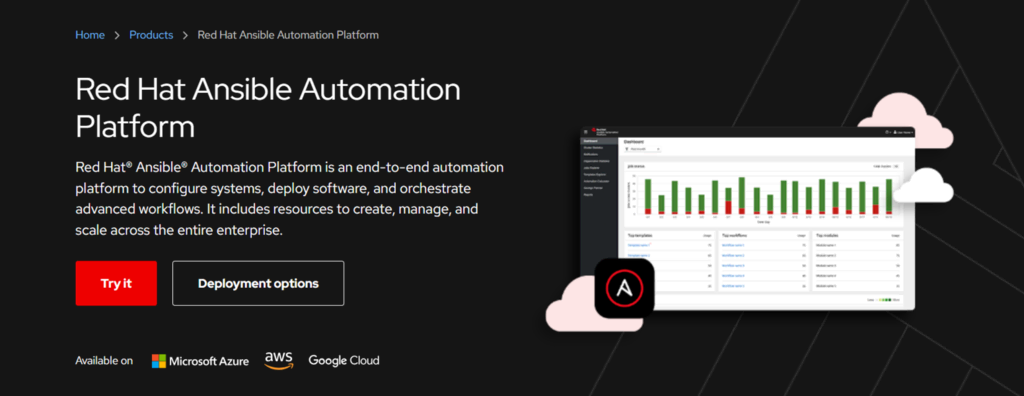Click the red Try it button
The width and height of the screenshot is (1024, 396).
(x=116, y=283)
